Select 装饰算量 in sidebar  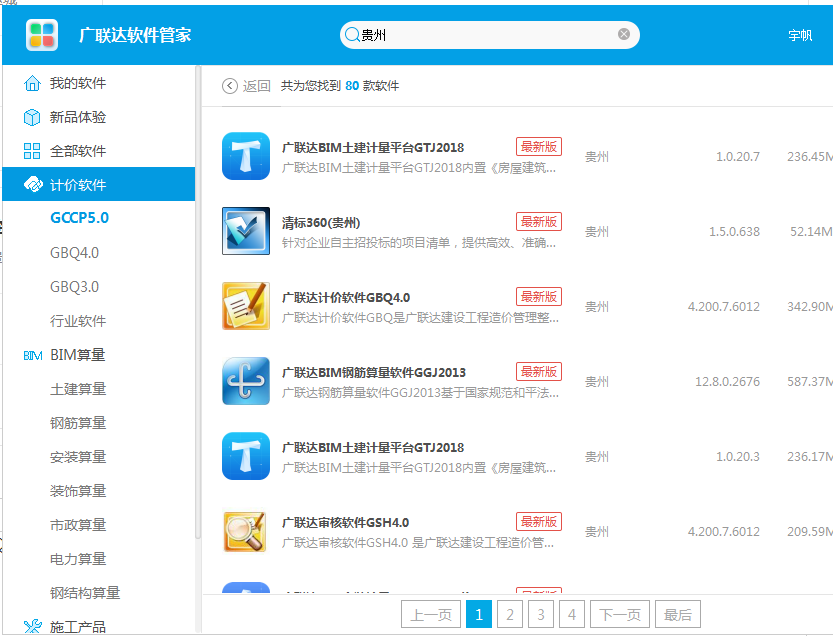tap(78, 491)
